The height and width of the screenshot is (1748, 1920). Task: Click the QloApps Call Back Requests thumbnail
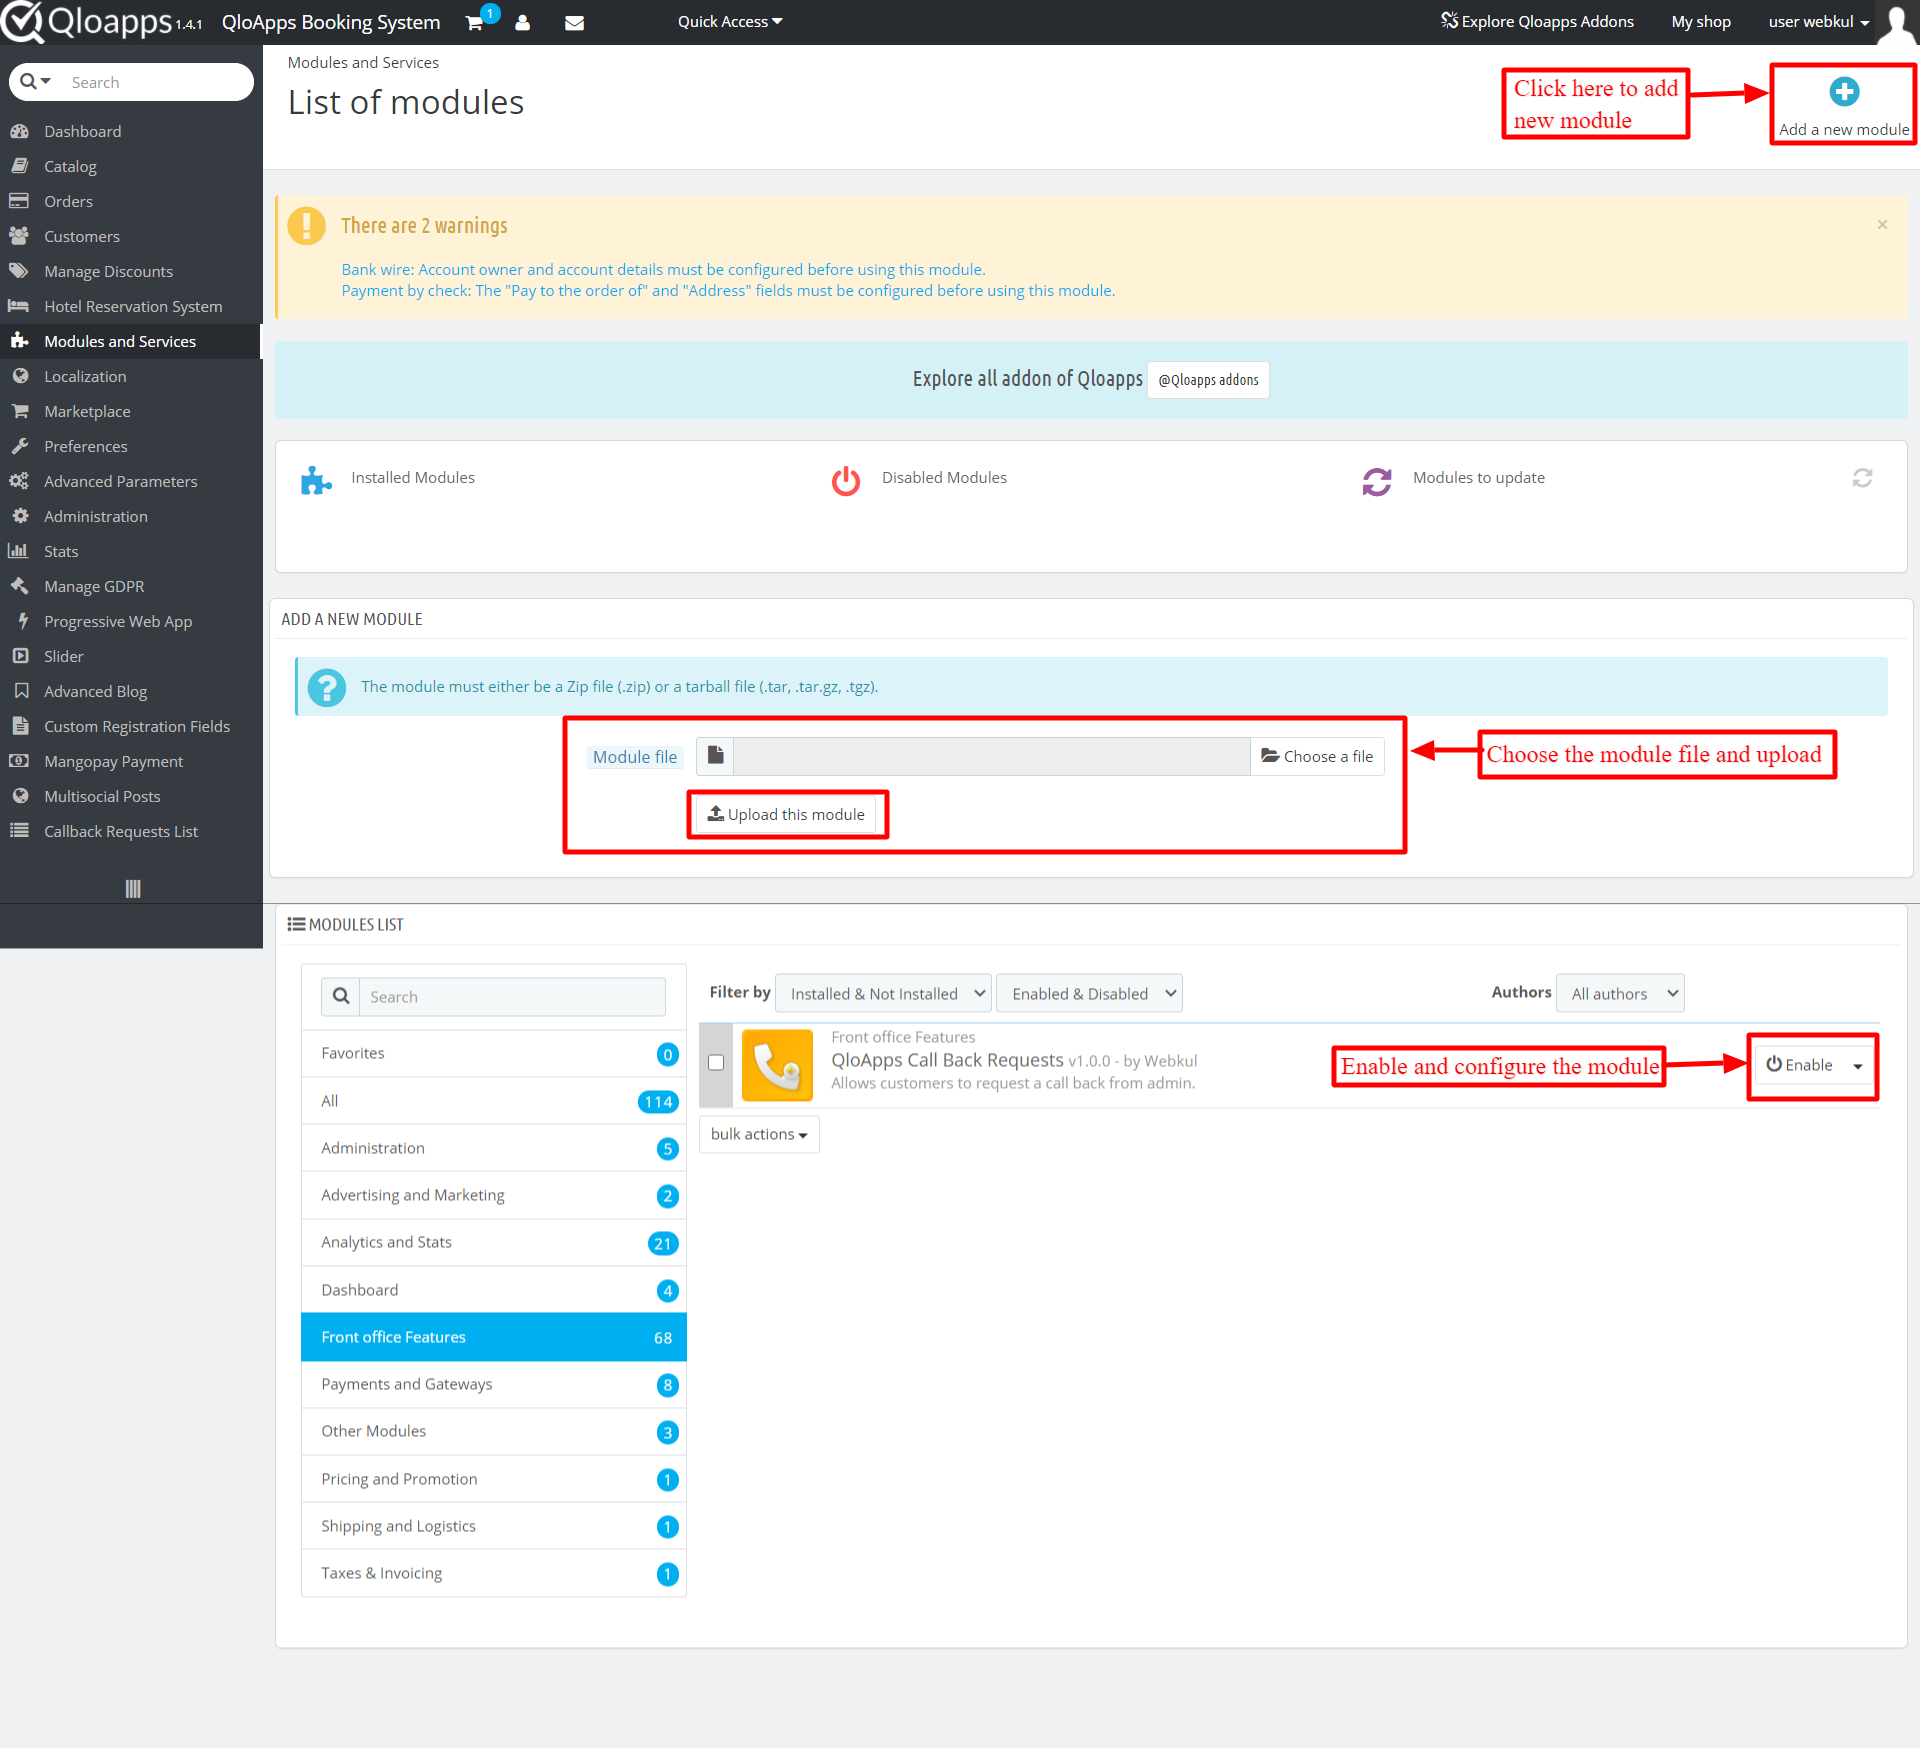(777, 1065)
